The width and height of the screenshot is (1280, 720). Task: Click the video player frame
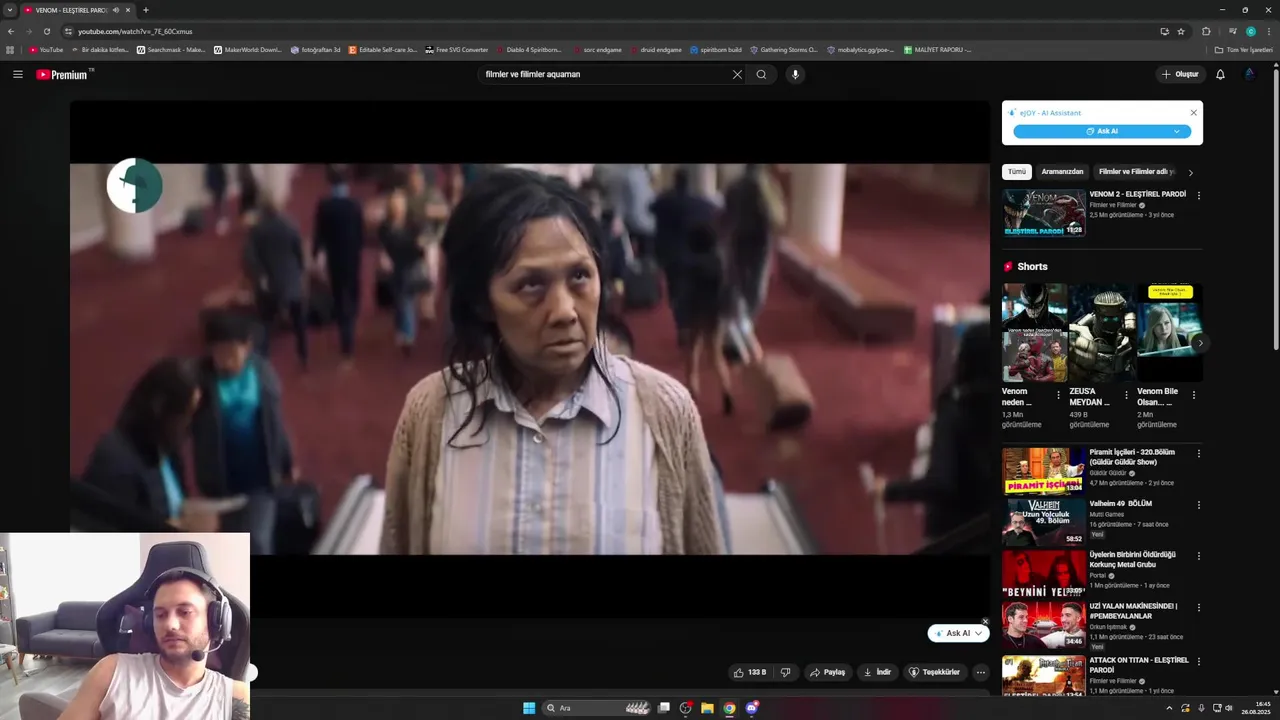pyautogui.click(x=530, y=360)
